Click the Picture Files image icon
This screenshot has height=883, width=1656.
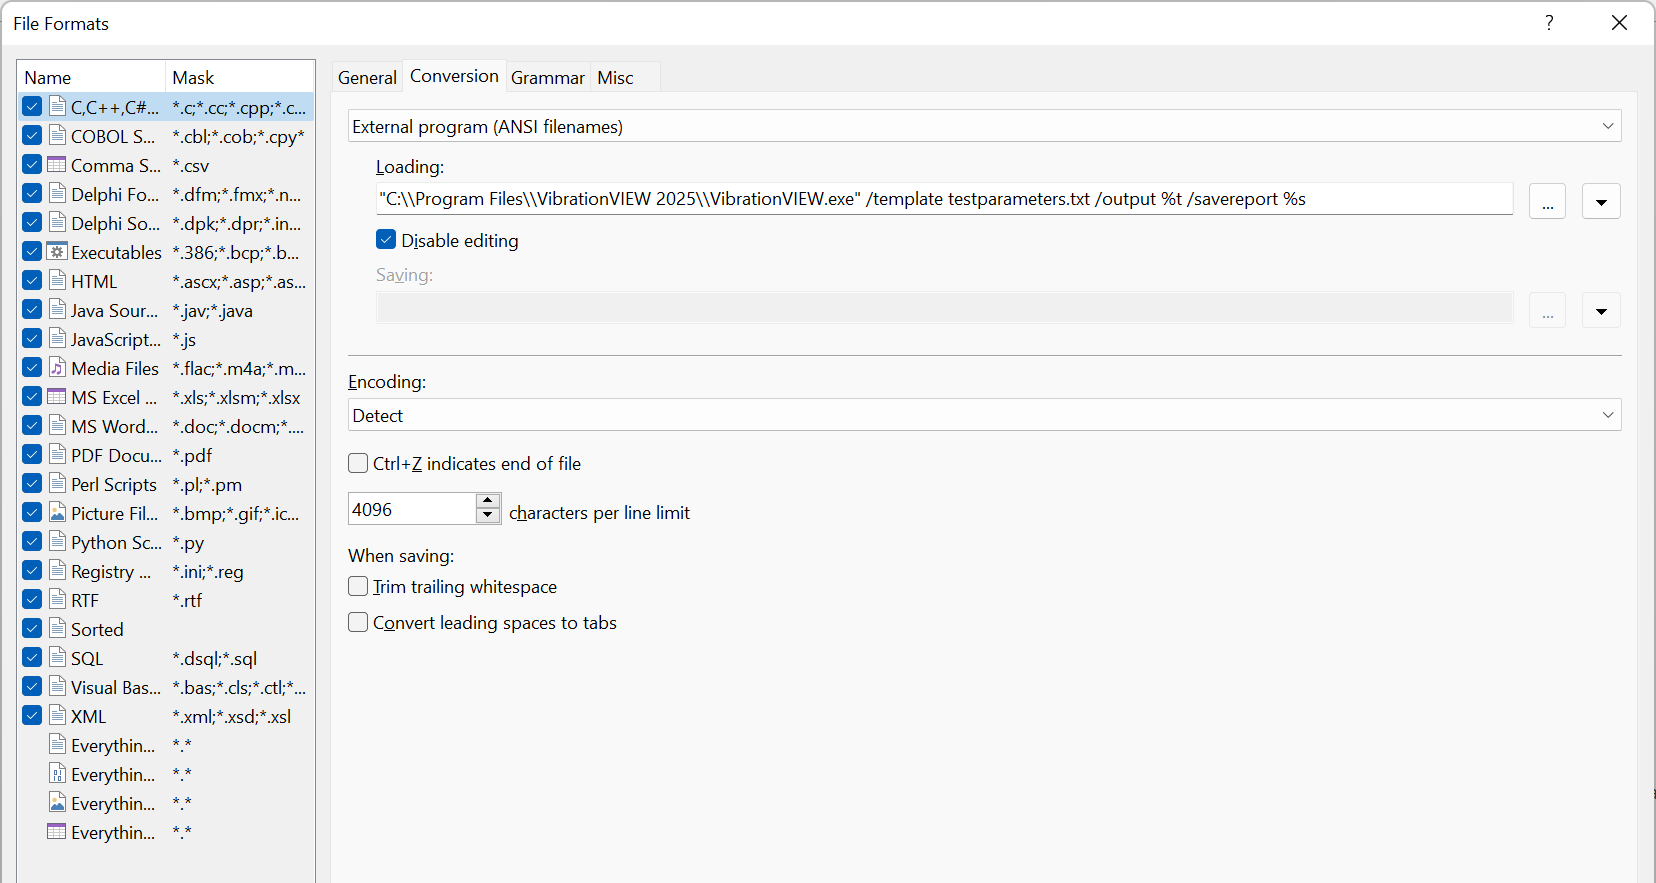[x=57, y=513]
